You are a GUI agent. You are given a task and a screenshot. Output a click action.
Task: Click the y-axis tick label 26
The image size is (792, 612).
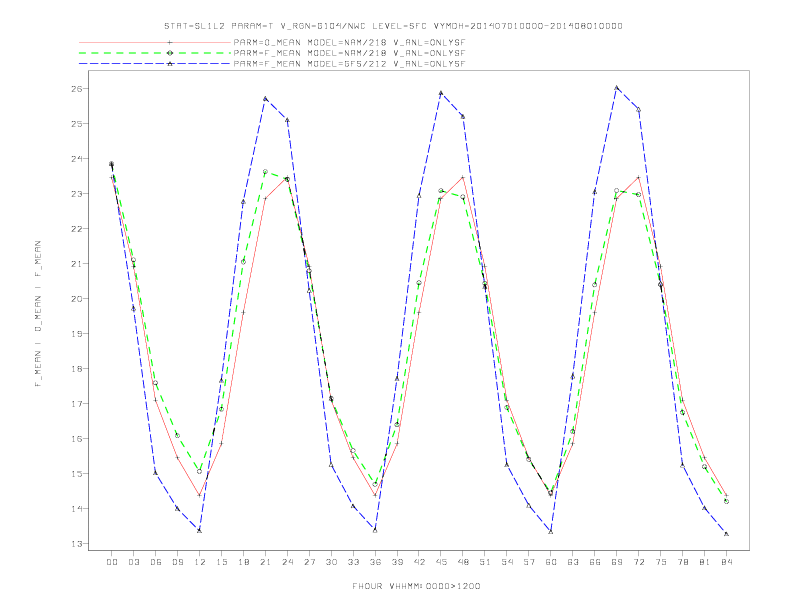[x=77, y=88]
